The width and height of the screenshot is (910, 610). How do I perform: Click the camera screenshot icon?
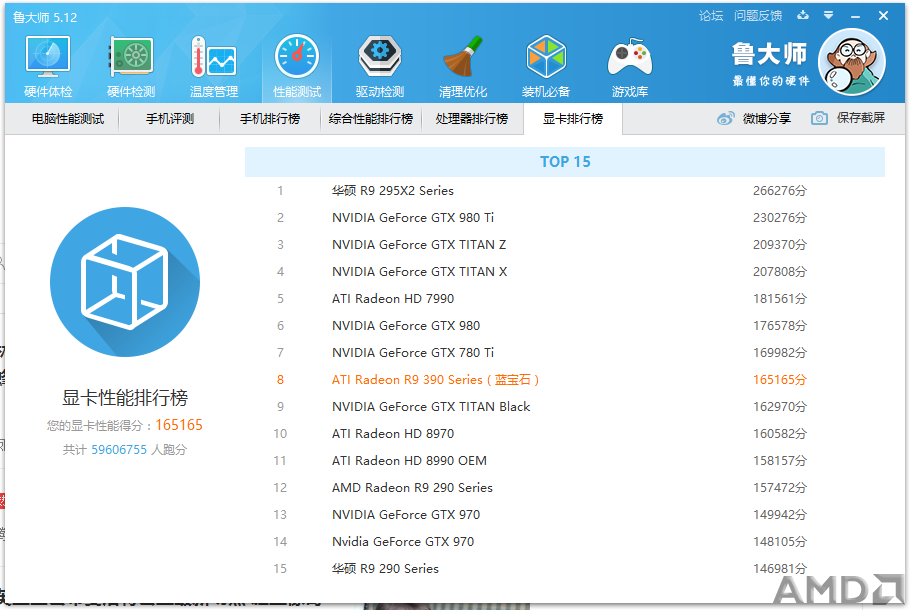click(819, 118)
